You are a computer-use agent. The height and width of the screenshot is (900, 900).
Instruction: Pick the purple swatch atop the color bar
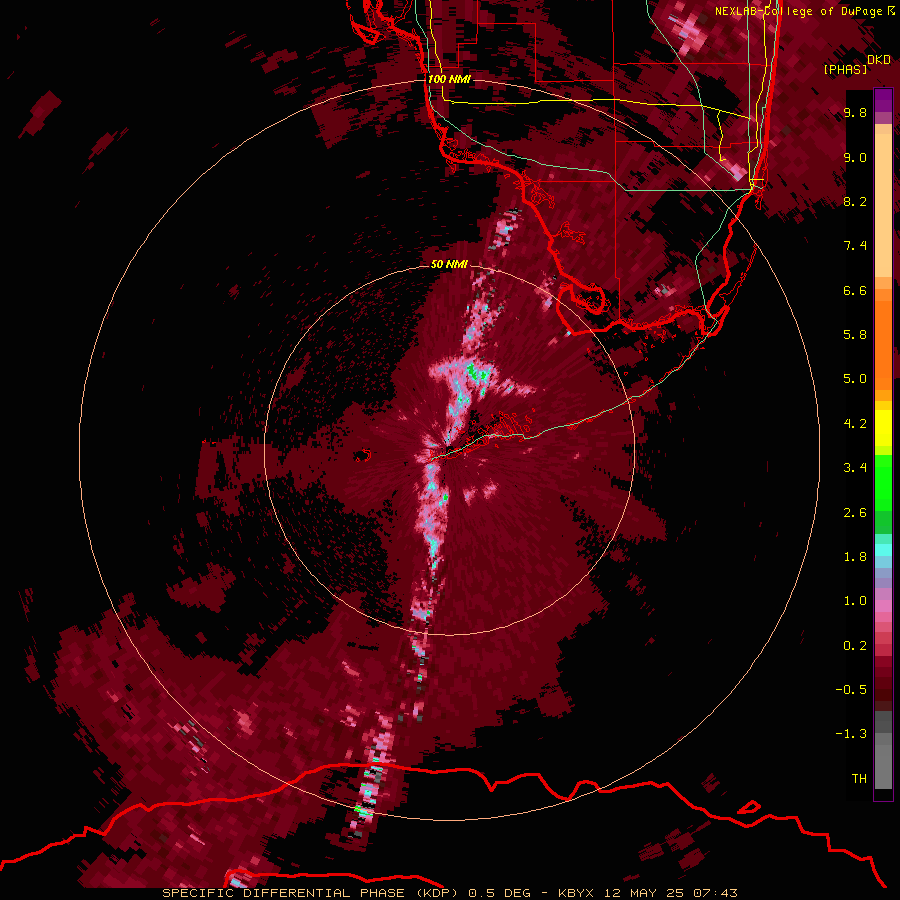coord(883,100)
